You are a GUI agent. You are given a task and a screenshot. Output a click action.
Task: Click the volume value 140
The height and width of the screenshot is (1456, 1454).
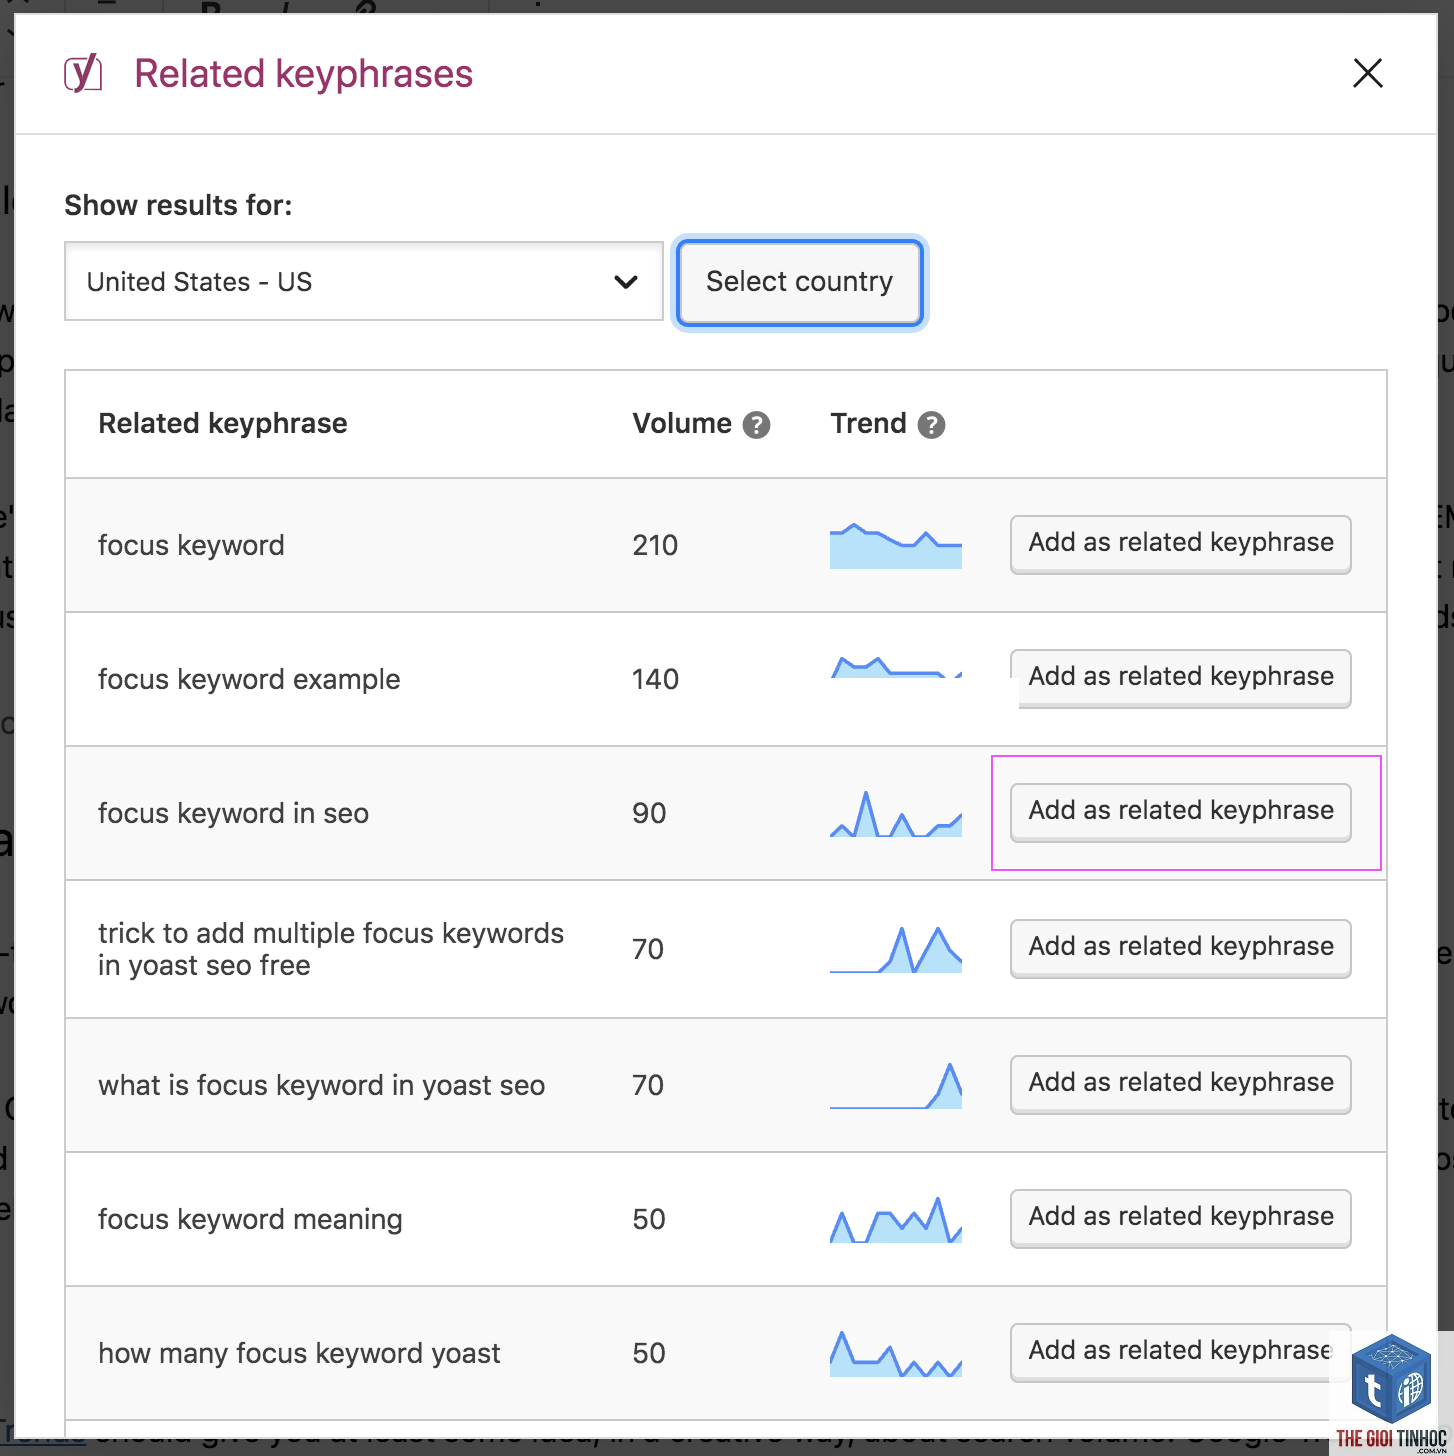(x=655, y=679)
